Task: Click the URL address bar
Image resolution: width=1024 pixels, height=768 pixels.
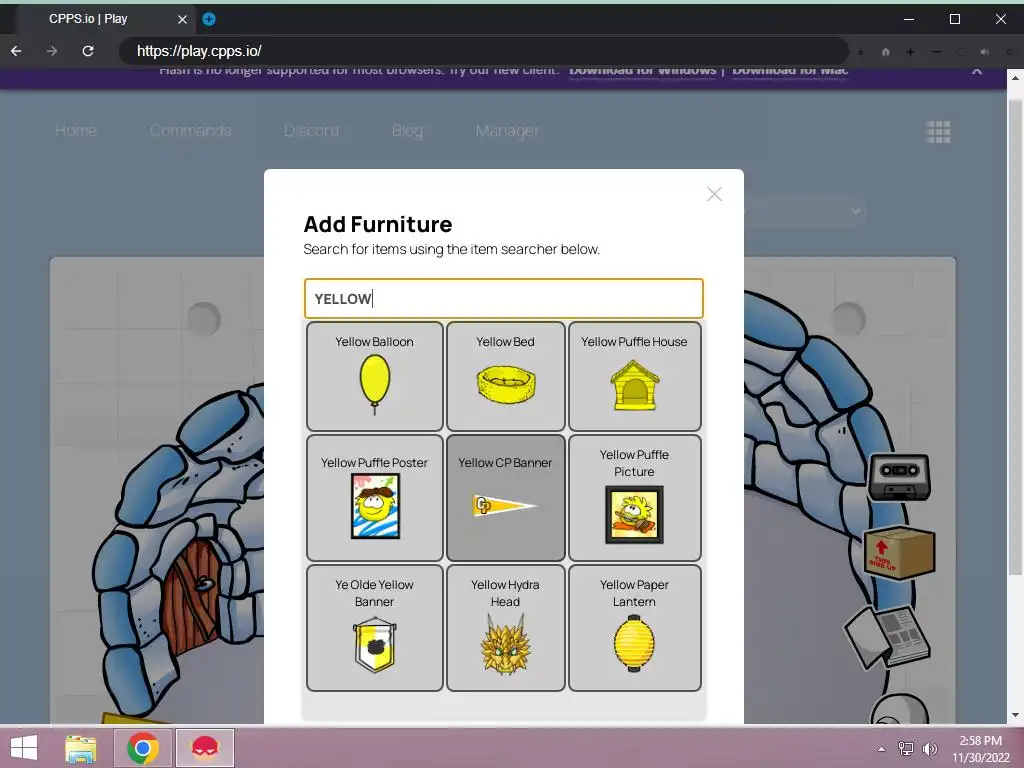Action: click(x=483, y=51)
